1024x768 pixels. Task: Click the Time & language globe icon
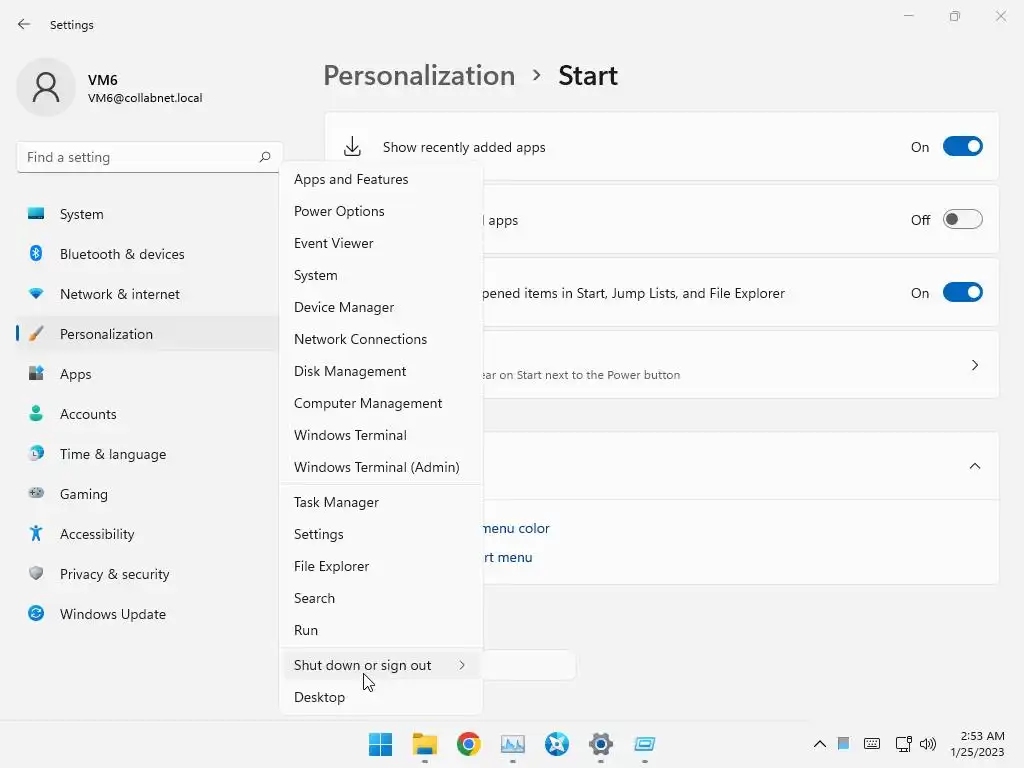point(36,453)
